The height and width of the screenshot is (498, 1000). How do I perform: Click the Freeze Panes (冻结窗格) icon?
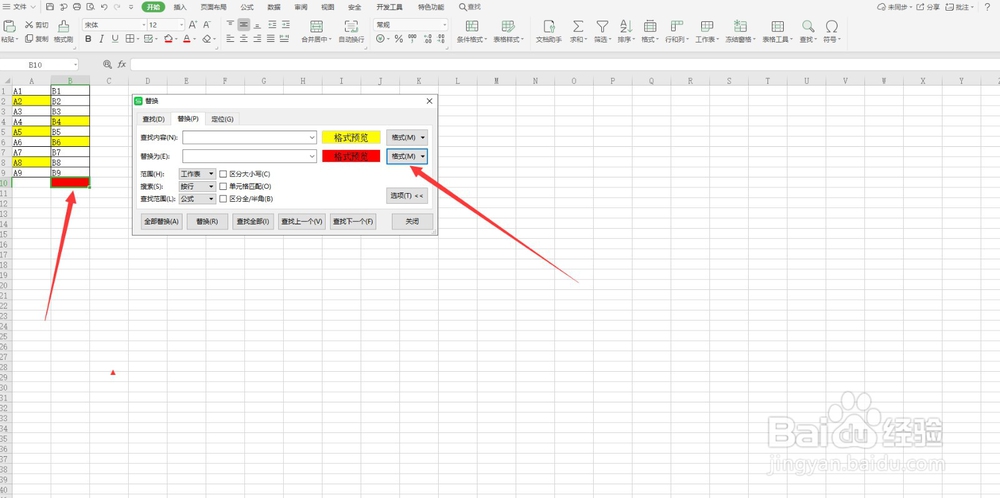click(x=740, y=26)
